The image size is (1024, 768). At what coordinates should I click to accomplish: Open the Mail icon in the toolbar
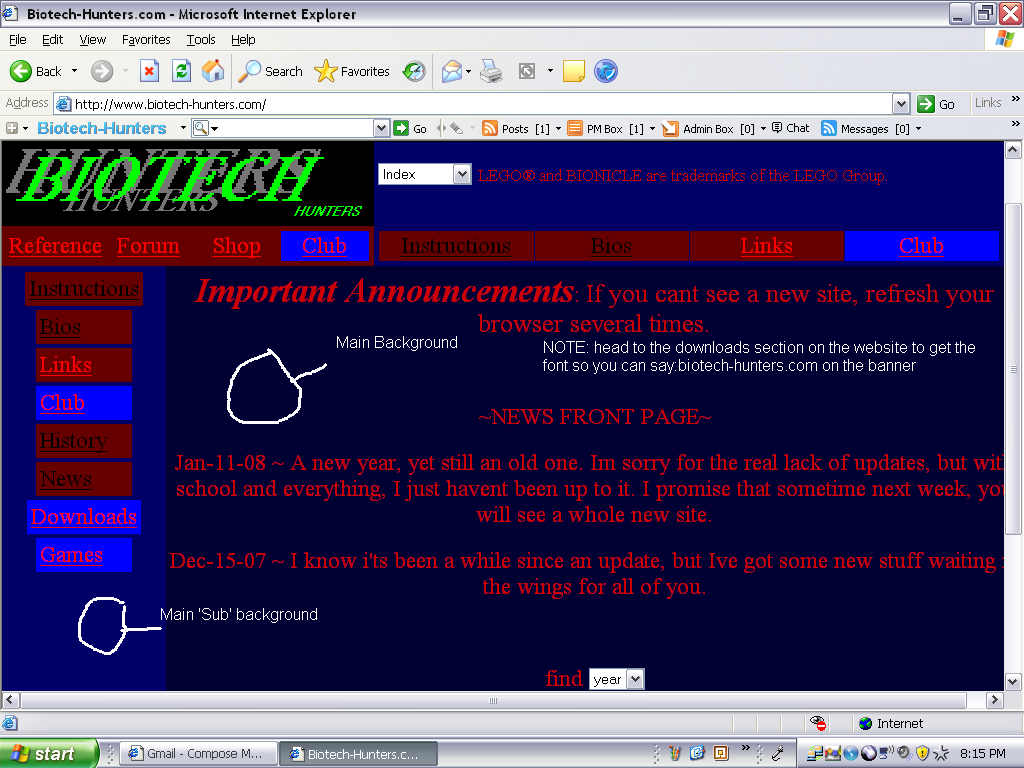click(x=452, y=71)
